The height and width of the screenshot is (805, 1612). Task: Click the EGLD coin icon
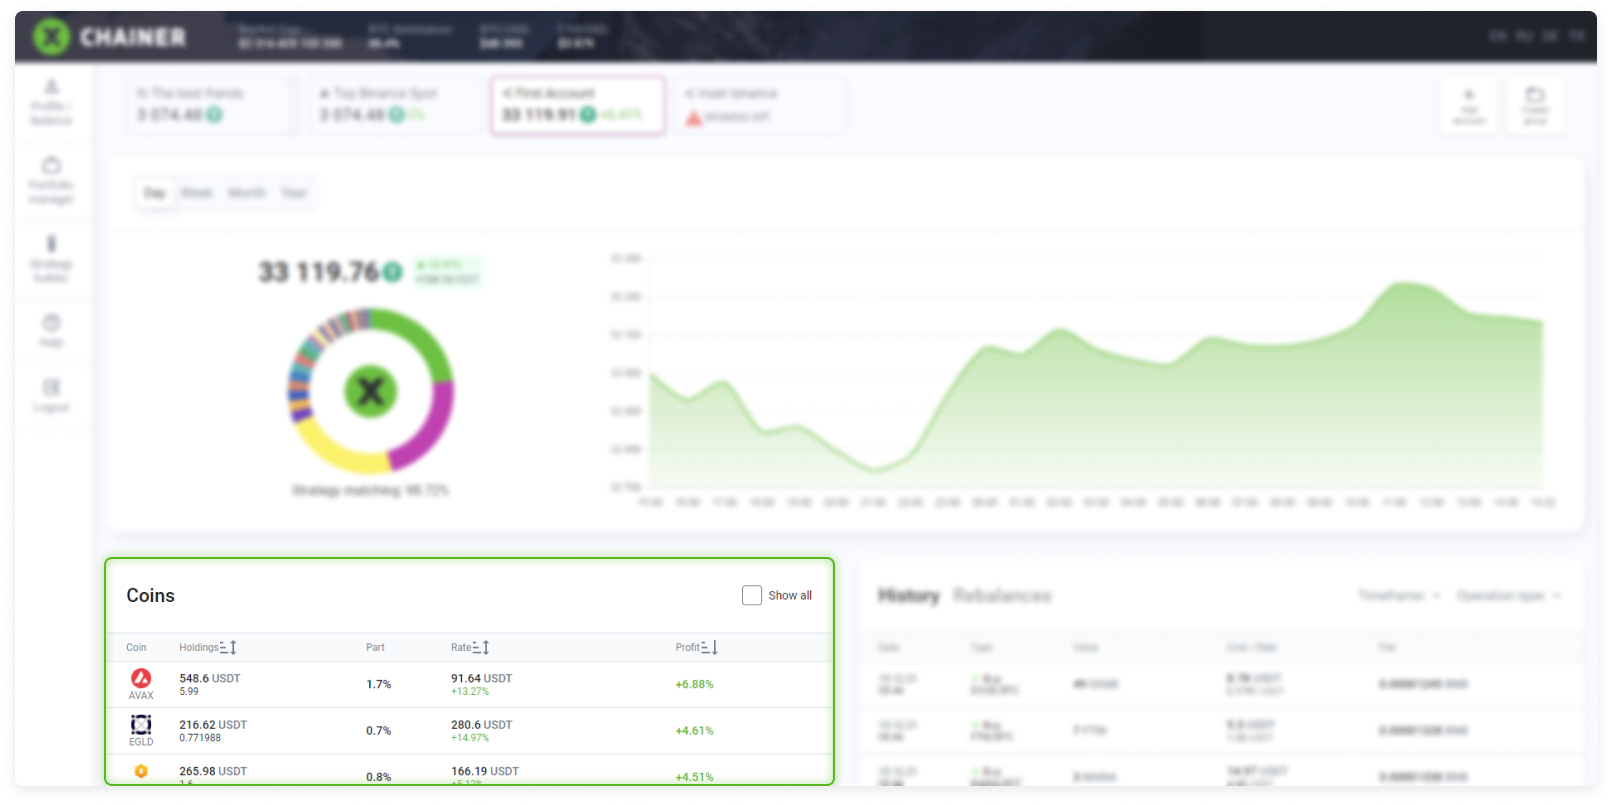(x=141, y=724)
